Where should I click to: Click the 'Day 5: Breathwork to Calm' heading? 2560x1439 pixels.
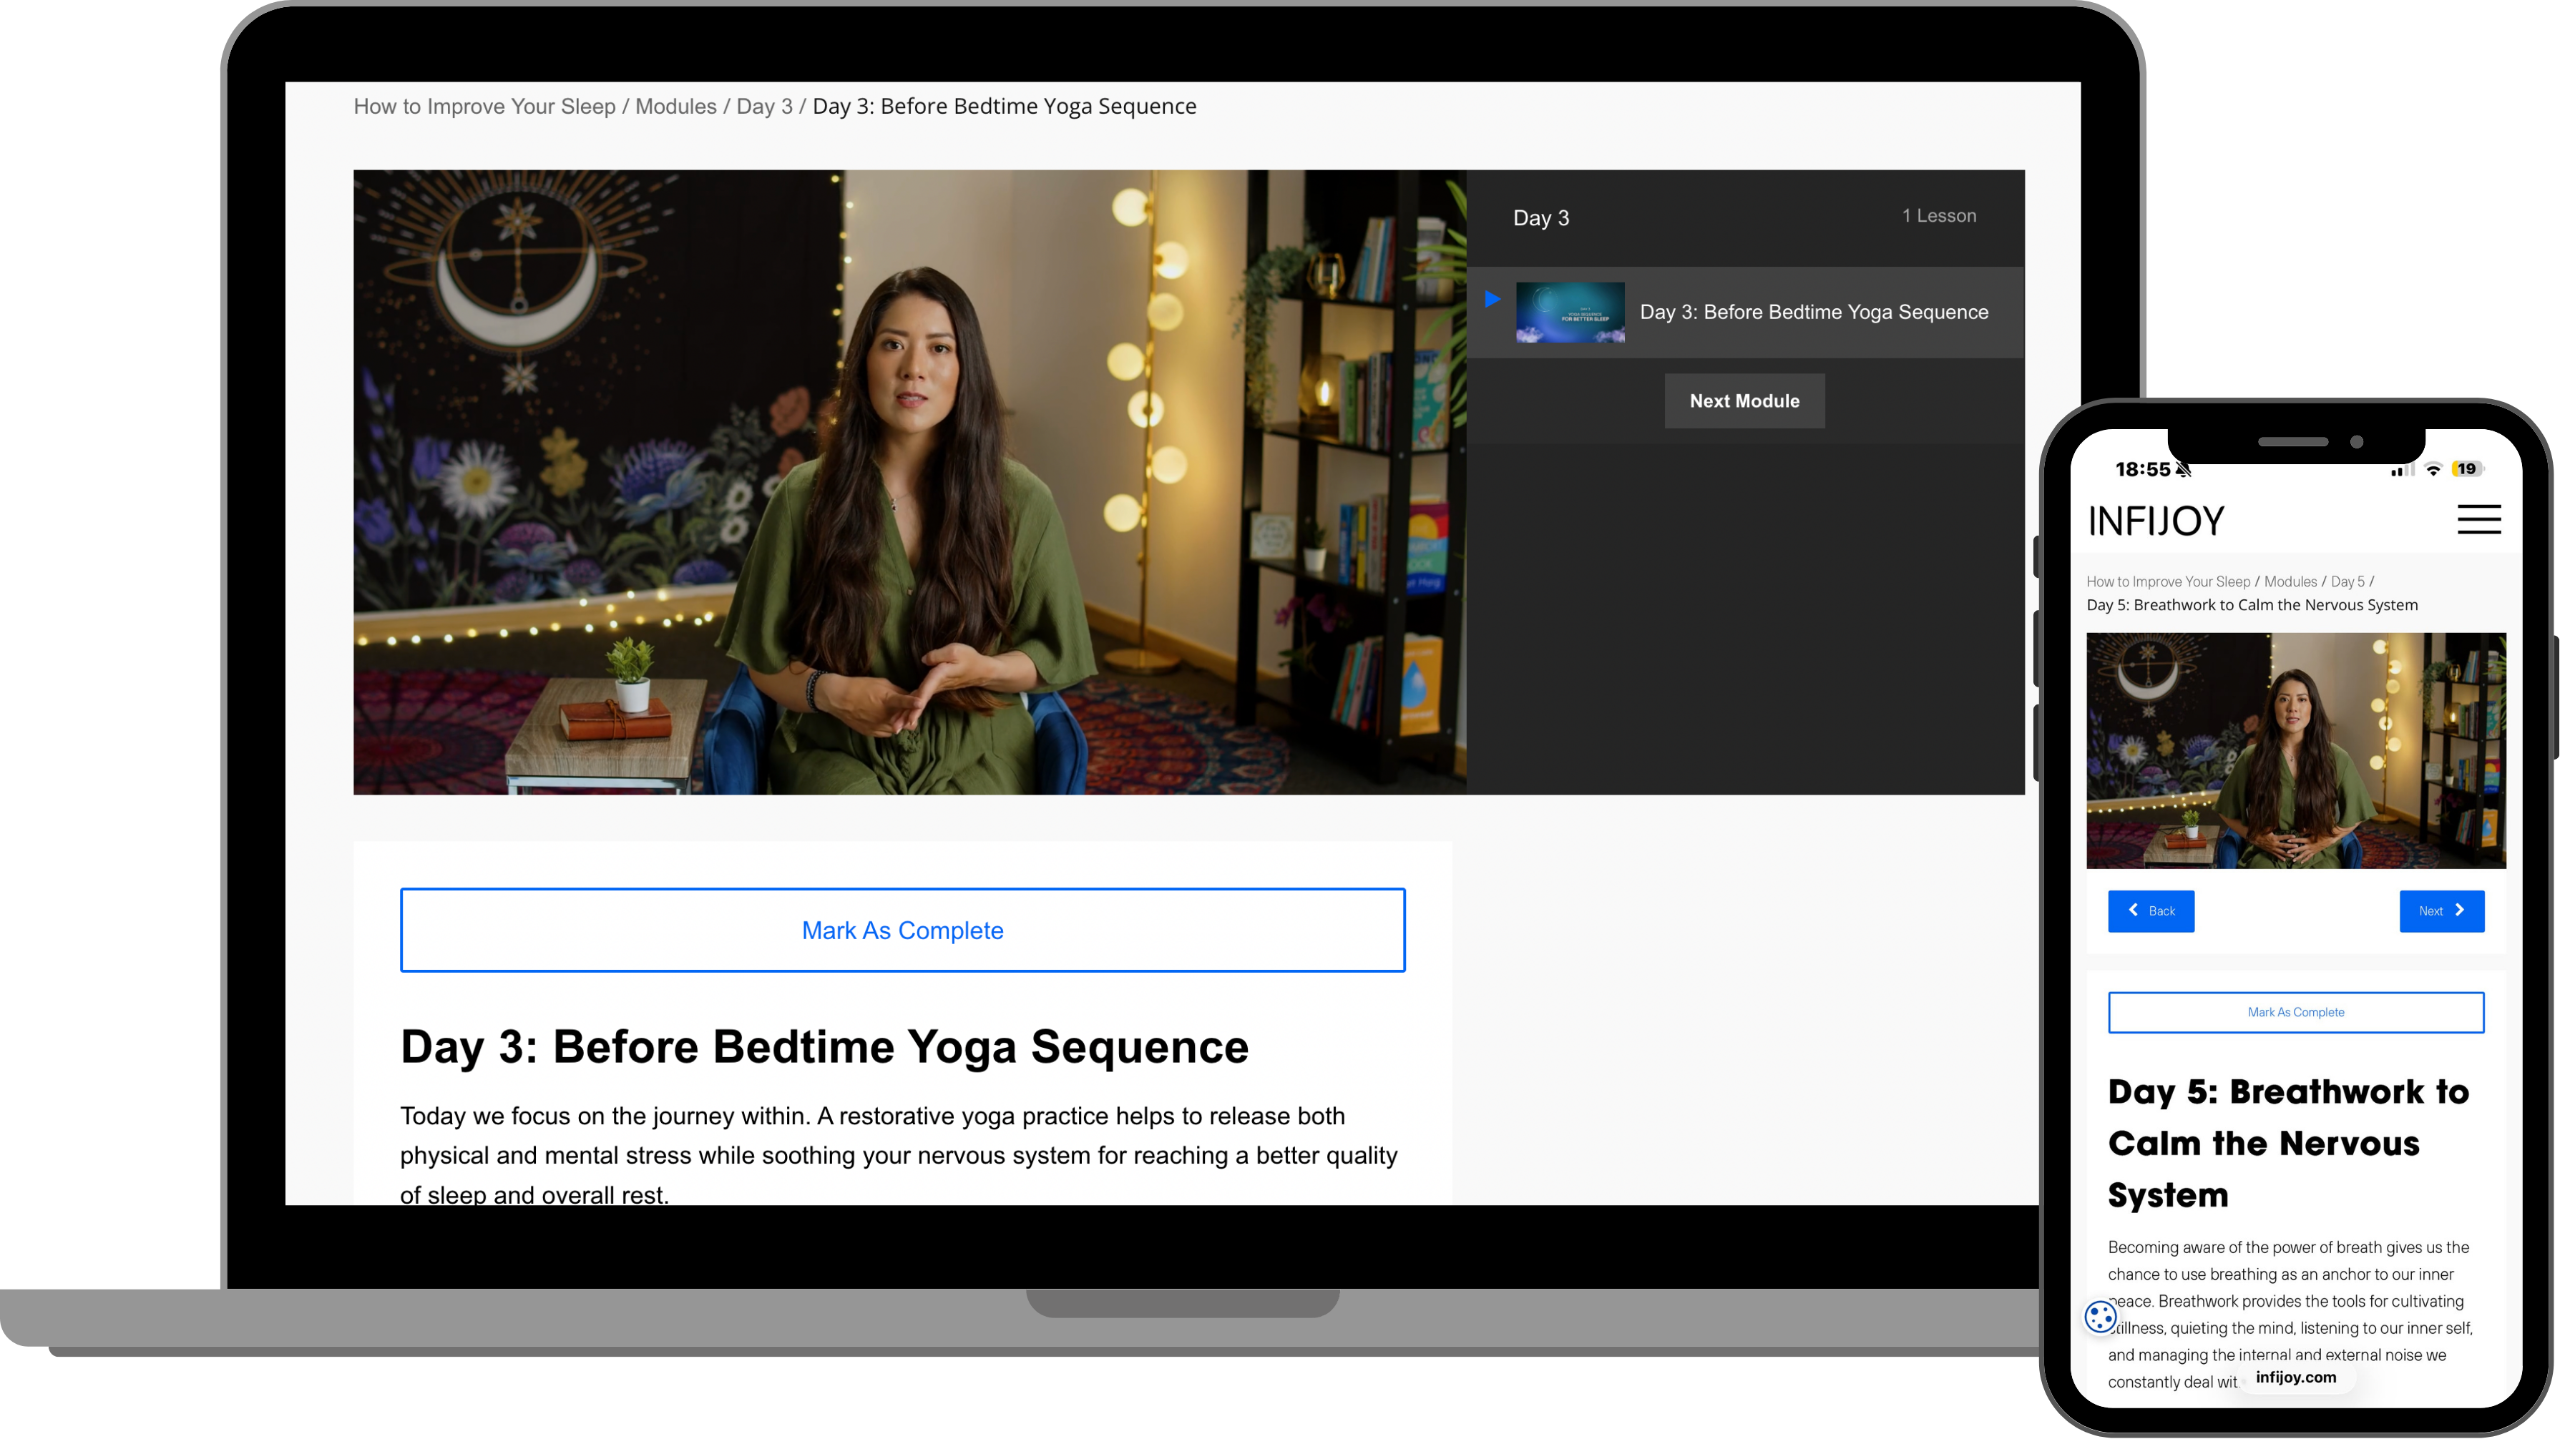[2288, 1143]
